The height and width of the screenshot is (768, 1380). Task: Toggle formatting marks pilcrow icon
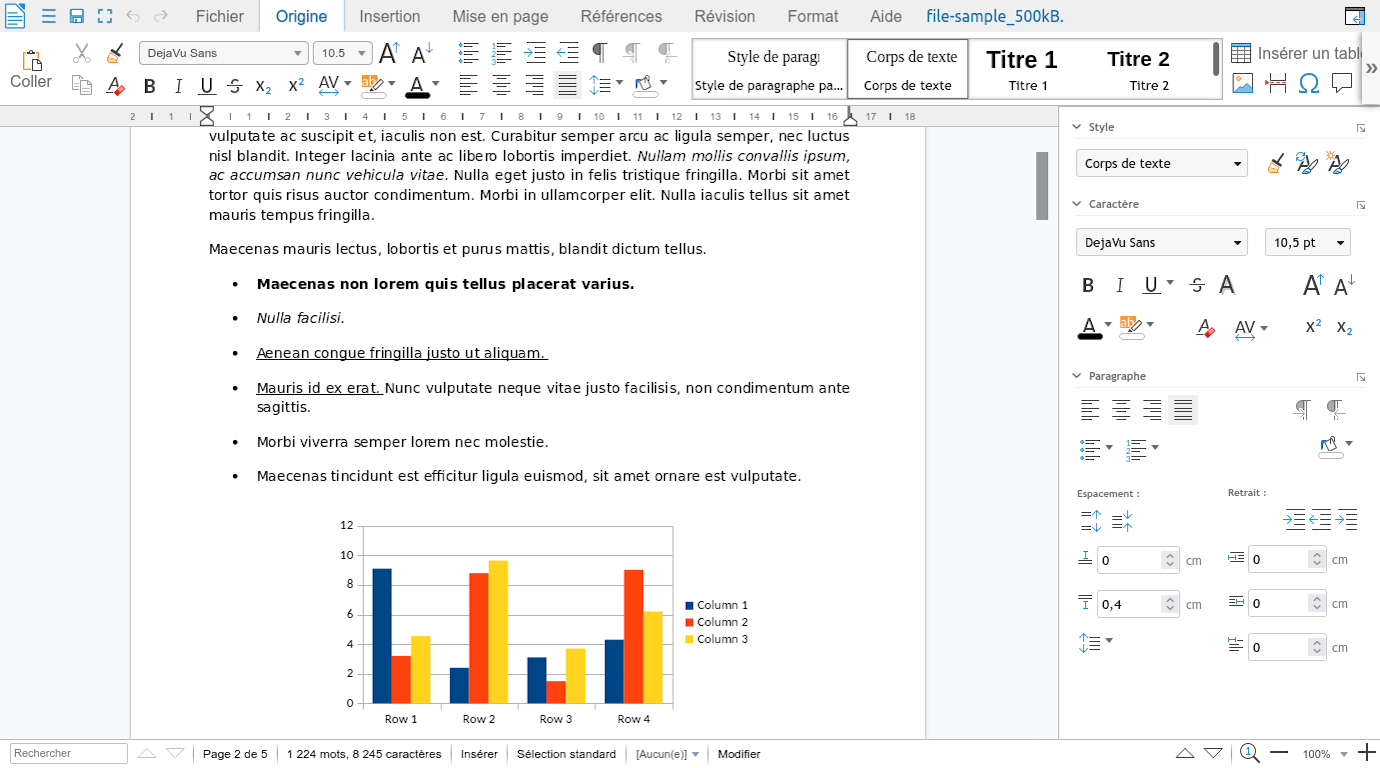(x=600, y=53)
